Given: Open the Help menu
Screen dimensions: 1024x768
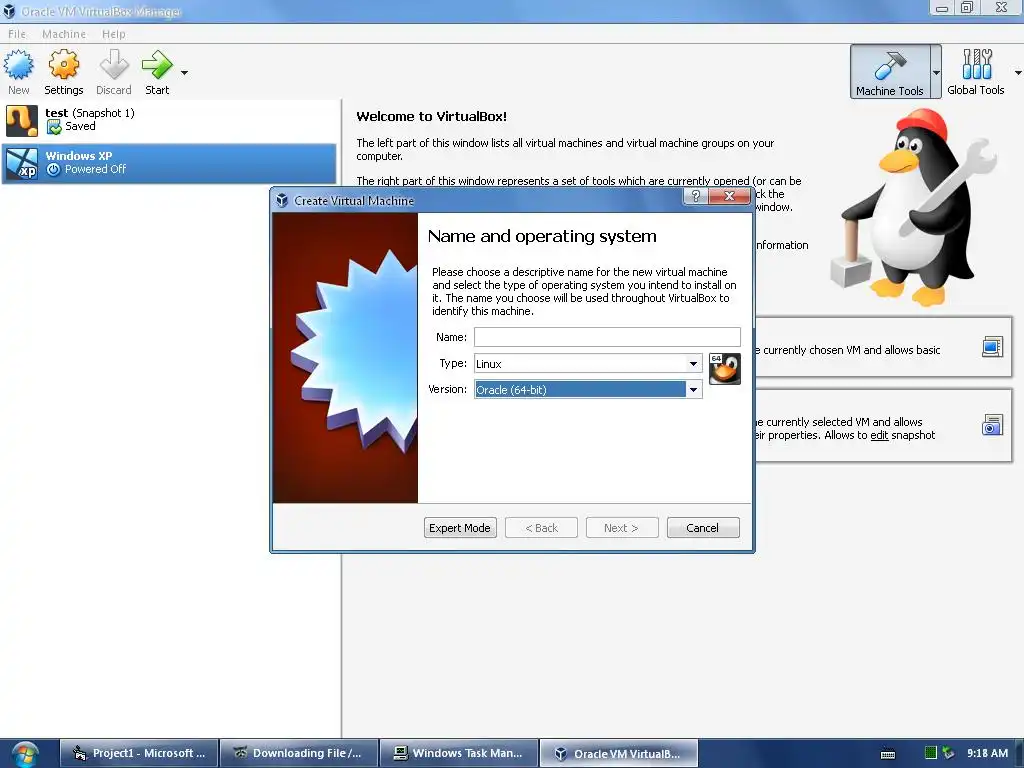Looking at the screenshot, I should pyautogui.click(x=114, y=34).
